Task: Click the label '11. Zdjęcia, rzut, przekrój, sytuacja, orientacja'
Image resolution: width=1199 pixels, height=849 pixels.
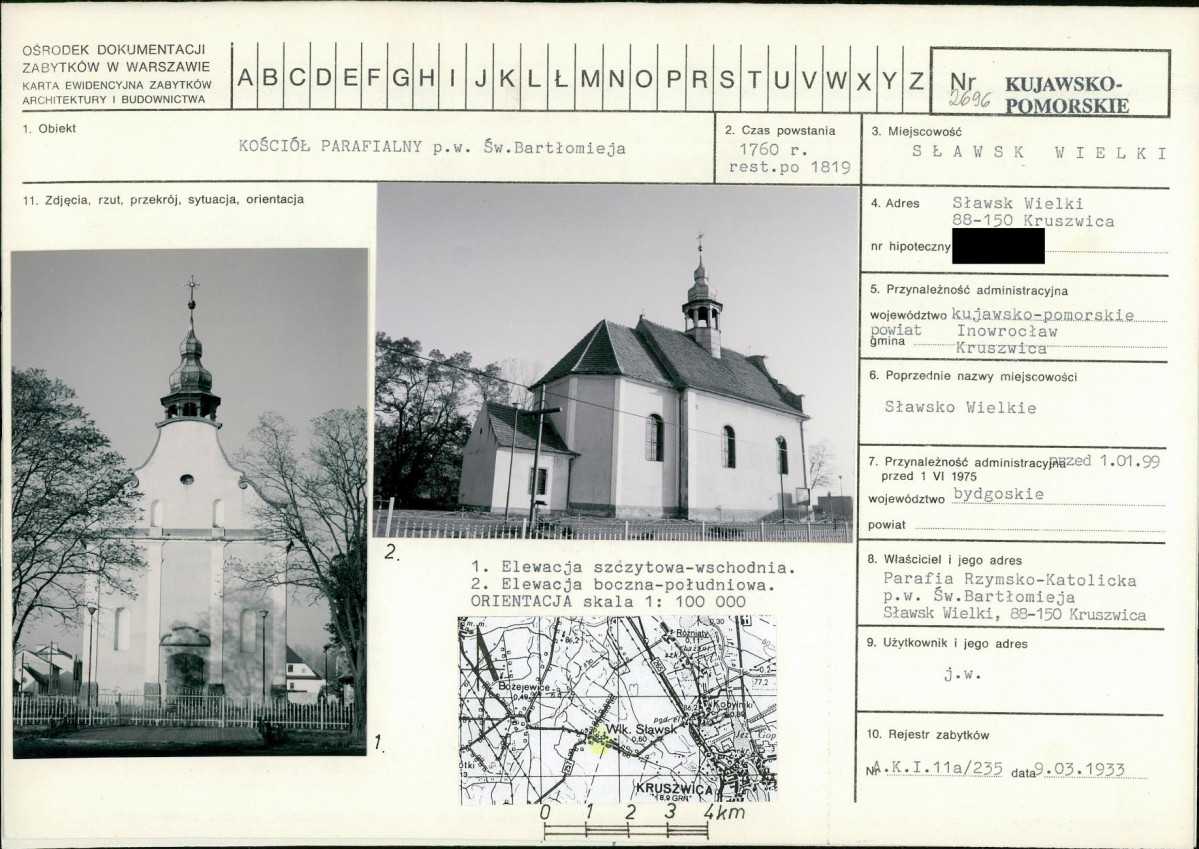Action: (164, 200)
